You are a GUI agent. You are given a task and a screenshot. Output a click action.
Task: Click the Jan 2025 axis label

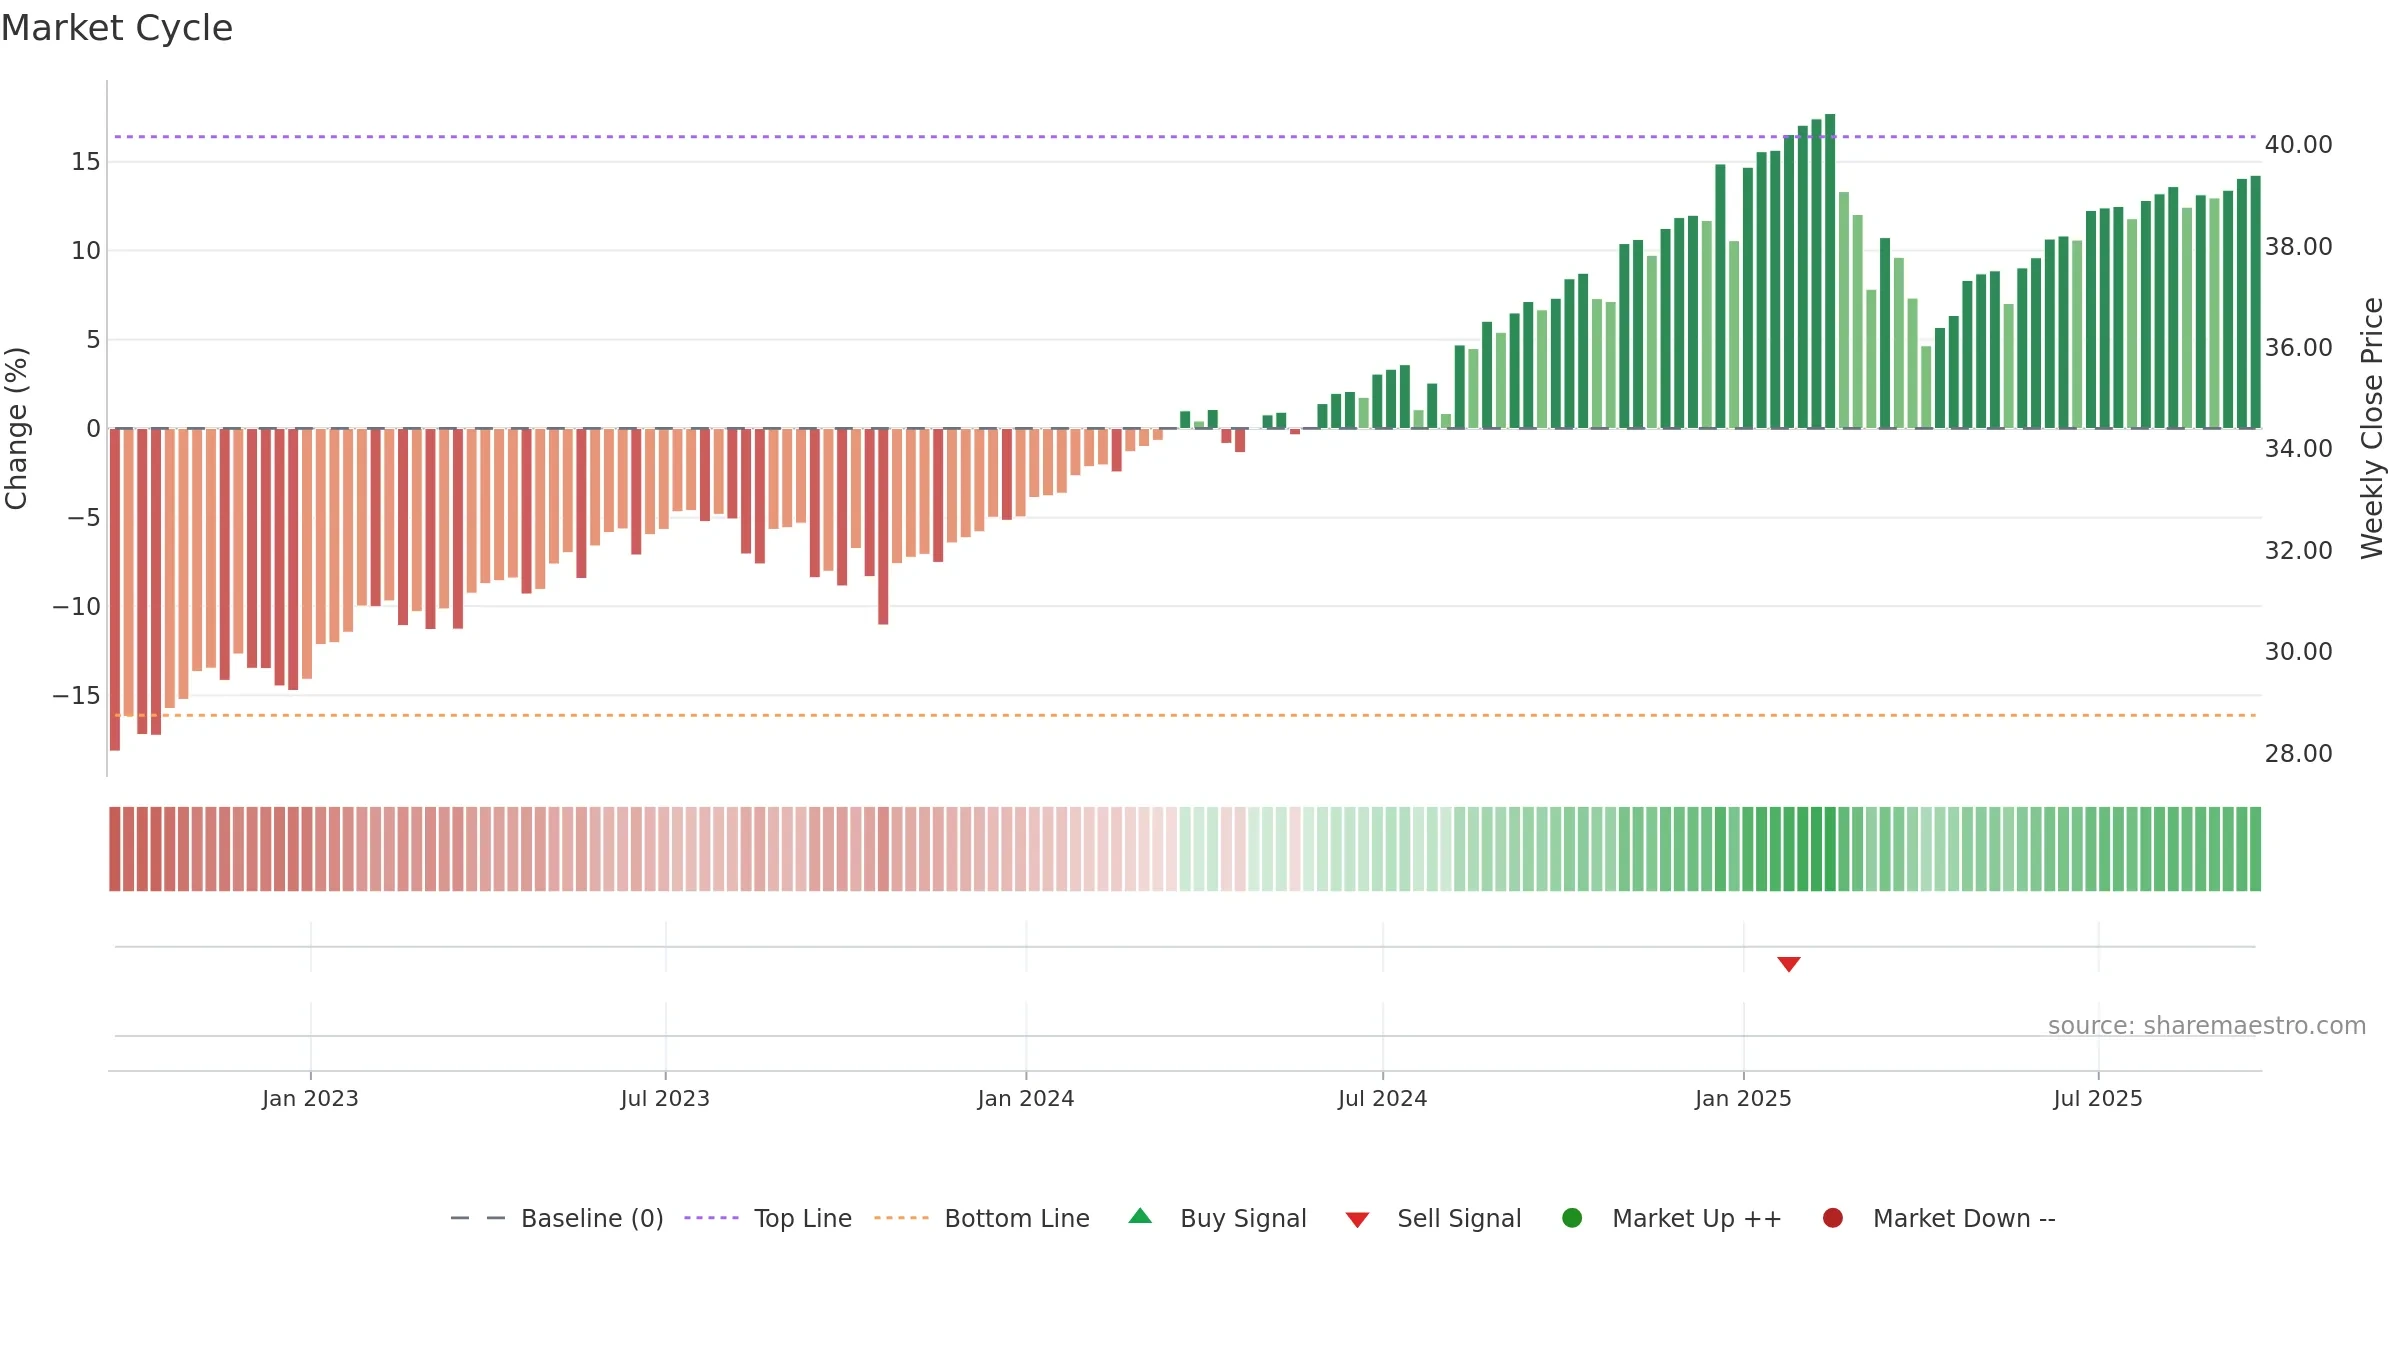[x=1743, y=1098]
